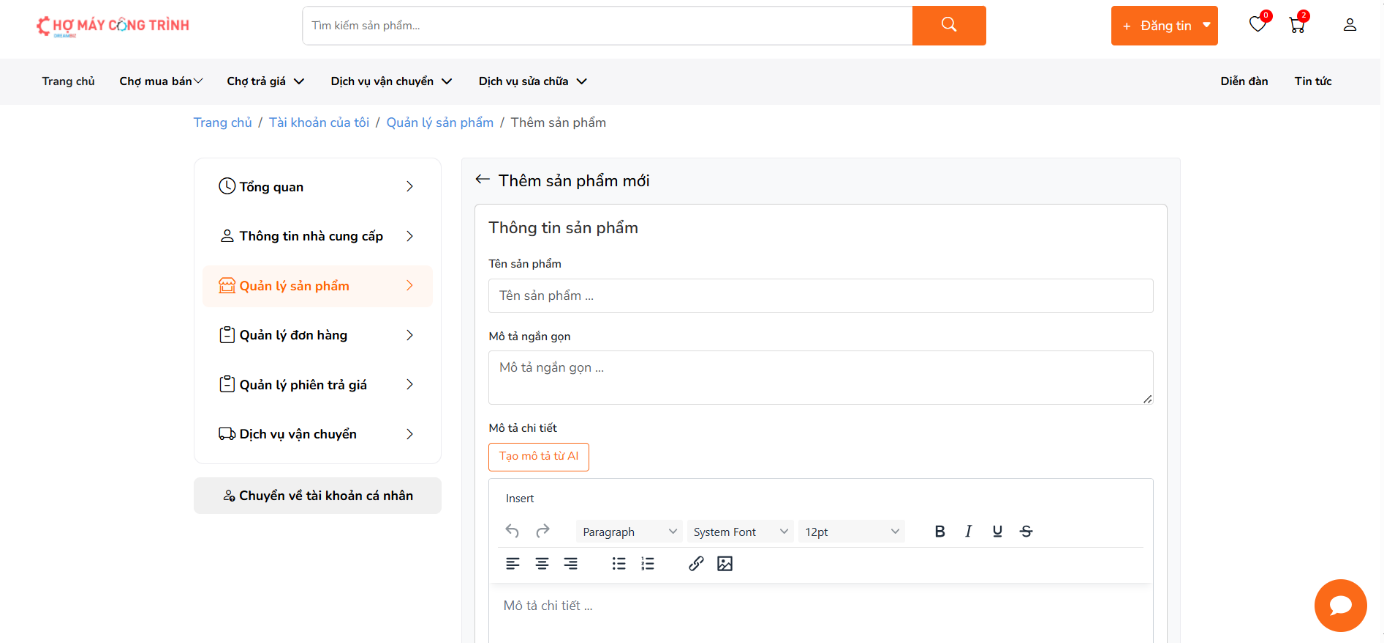Screen dimensions: 1384x643
Task: Toggle bold formatting in editor
Action: coord(939,531)
